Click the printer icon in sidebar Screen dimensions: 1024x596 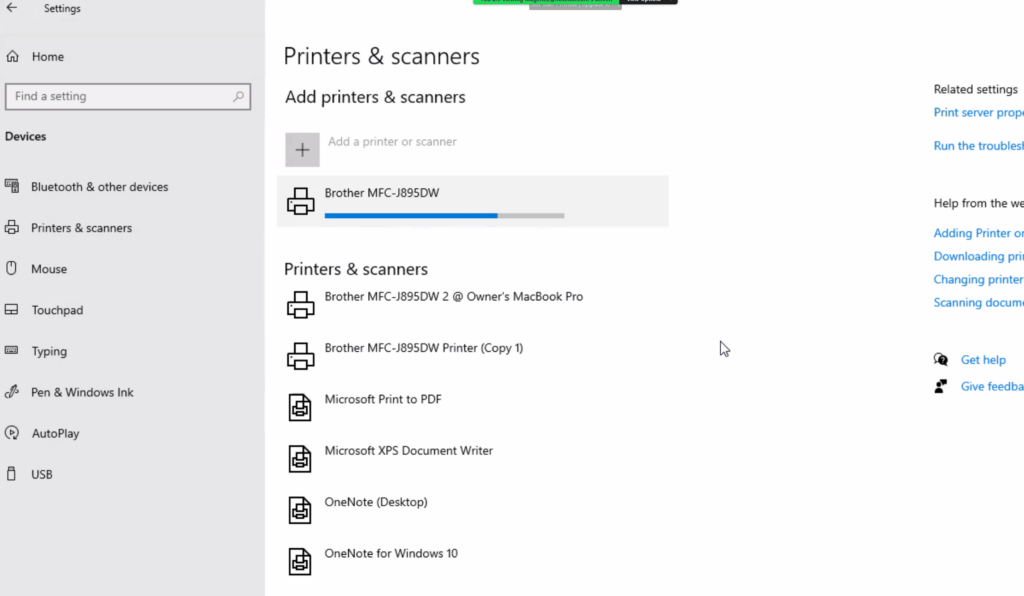(12, 227)
